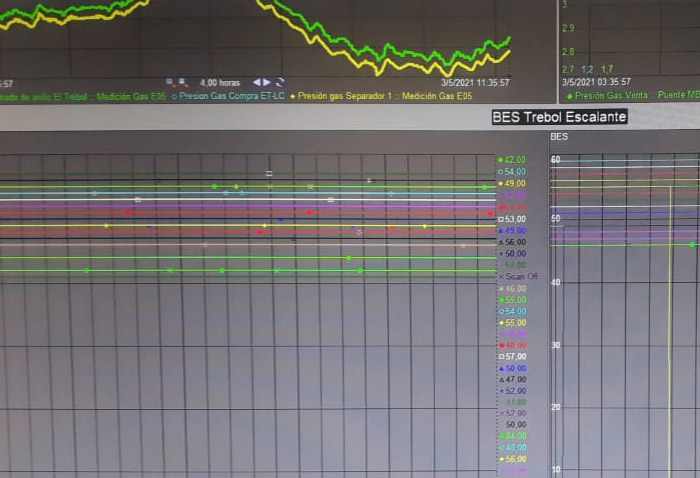Image resolution: width=700 pixels, height=478 pixels.
Task: Click the zoom out magnifier icon
Action: coord(183,83)
